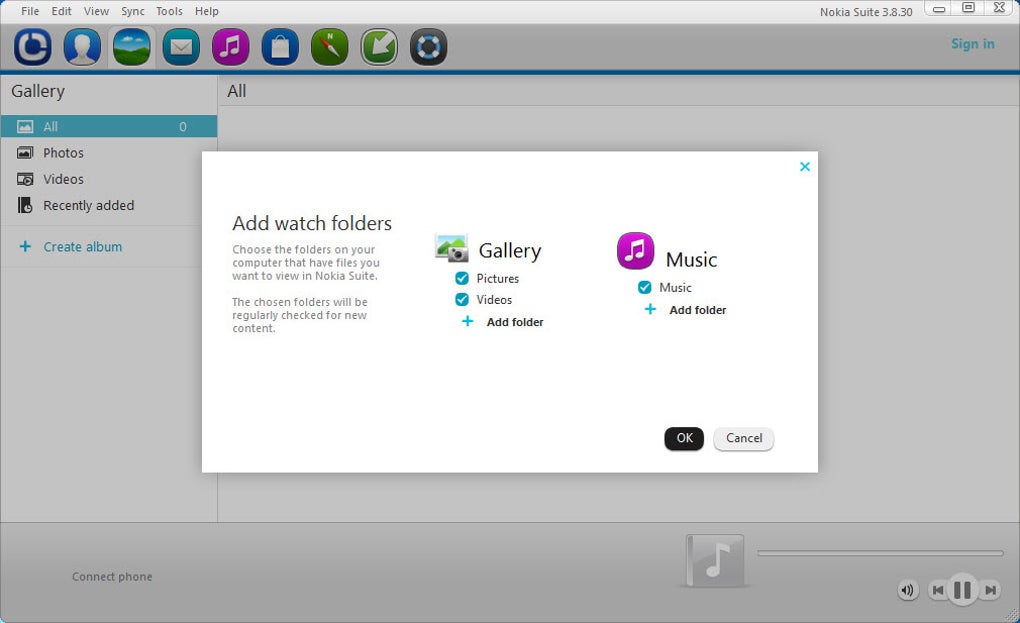This screenshot has width=1020, height=623.
Task: Open the Support lifebuoy toolbar icon
Action: tap(428, 47)
